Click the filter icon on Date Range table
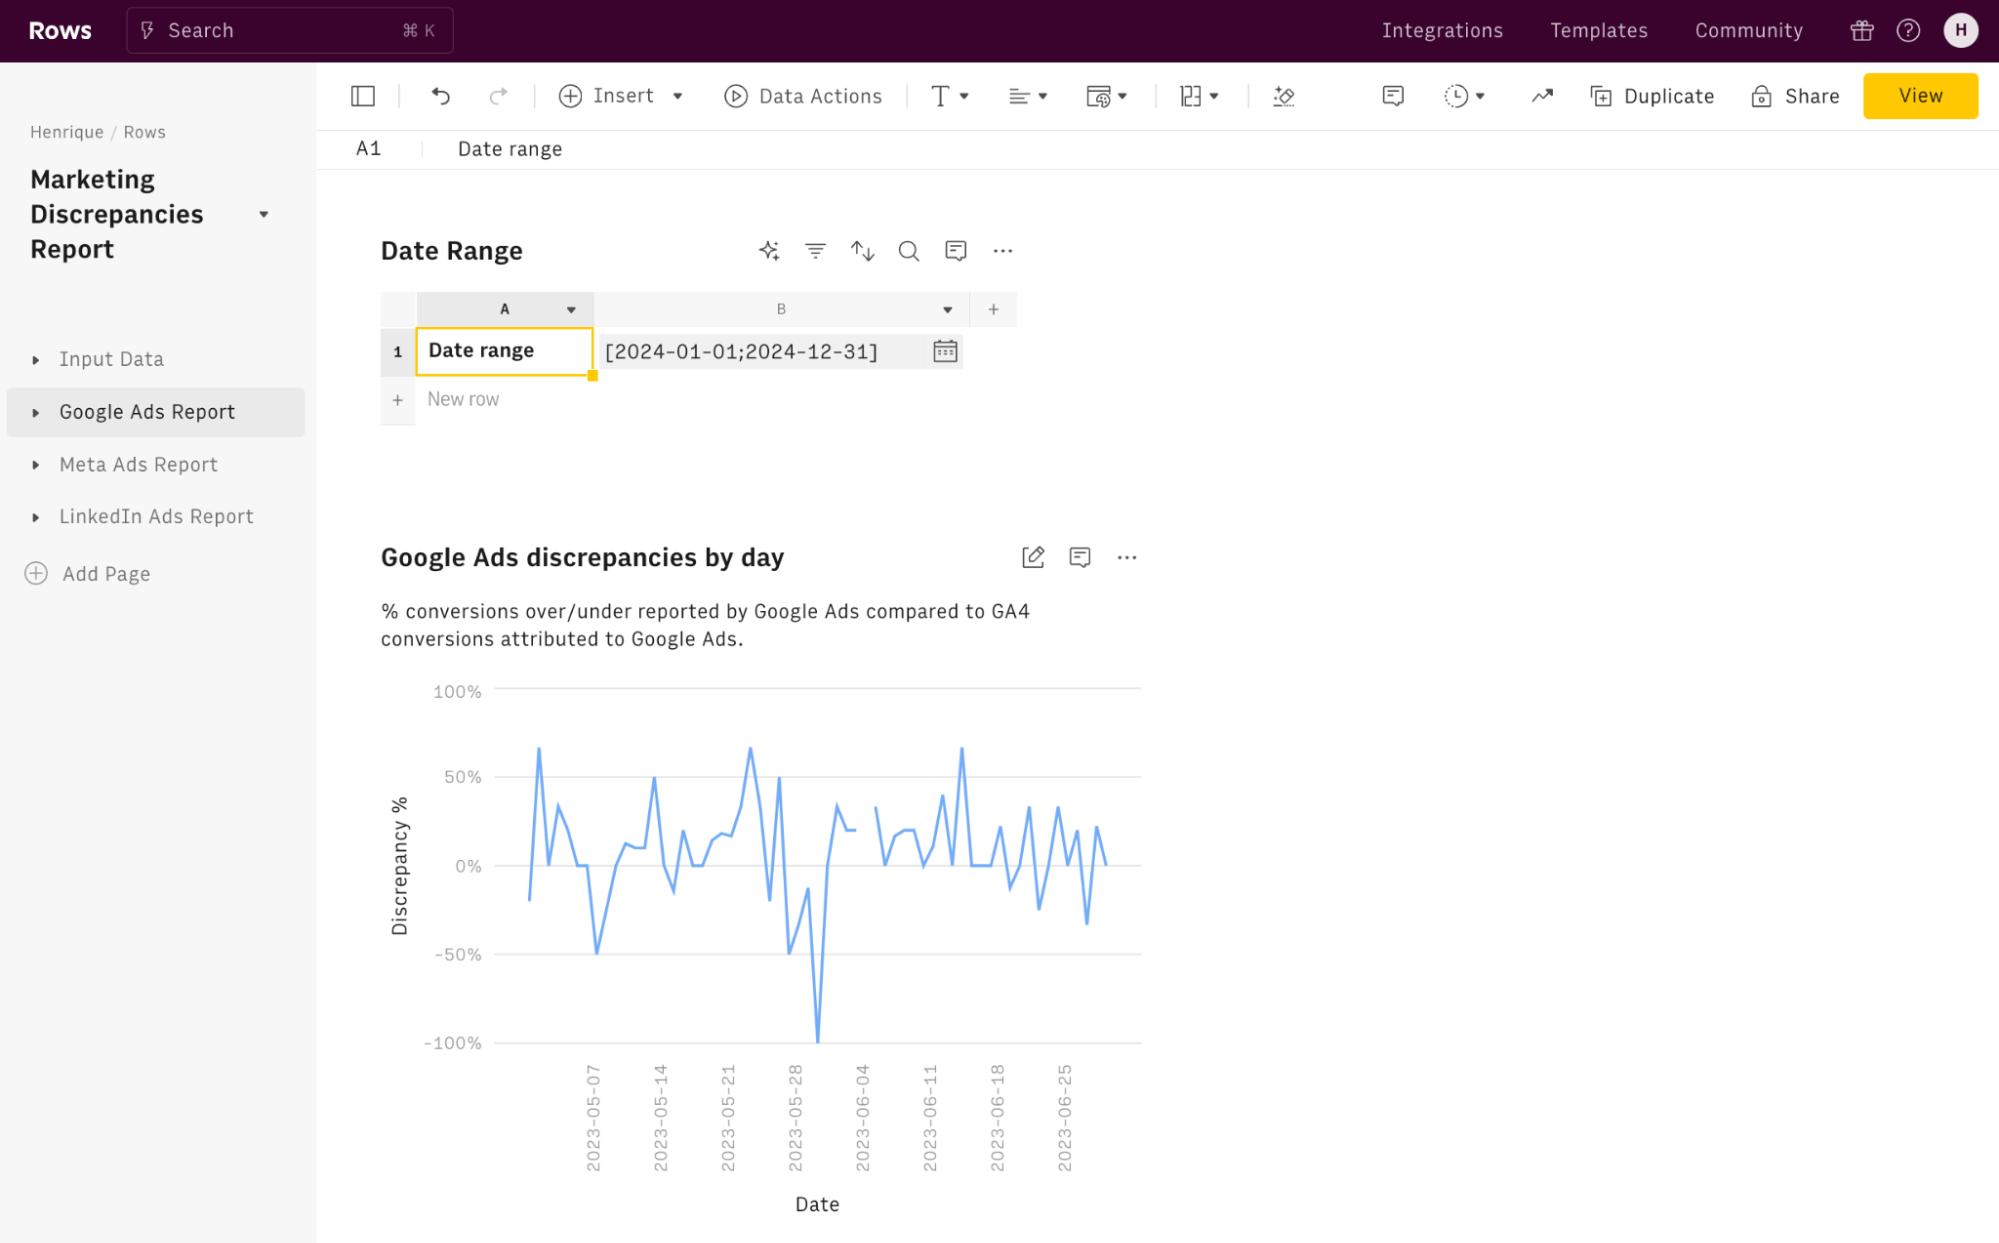The width and height of the screenshot is (1999, 1243). pos(816,251)
